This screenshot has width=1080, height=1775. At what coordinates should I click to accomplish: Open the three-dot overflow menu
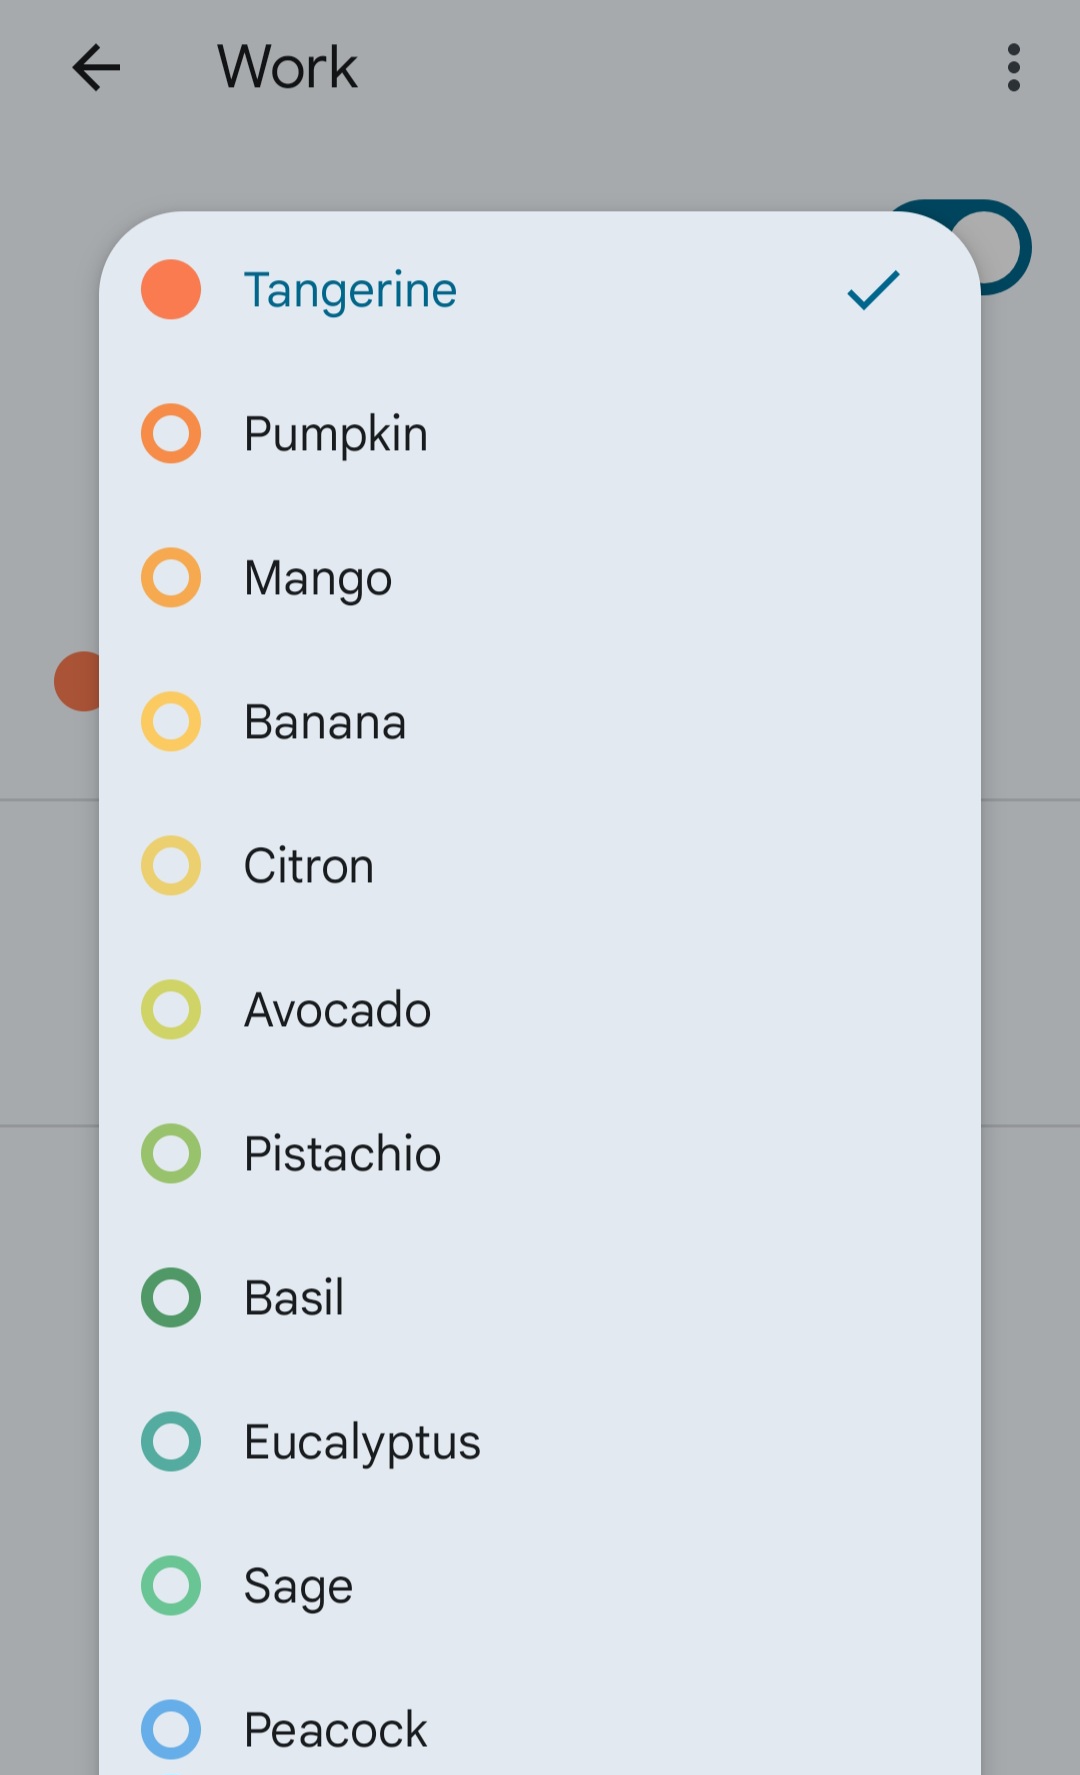pos(1012,67)
